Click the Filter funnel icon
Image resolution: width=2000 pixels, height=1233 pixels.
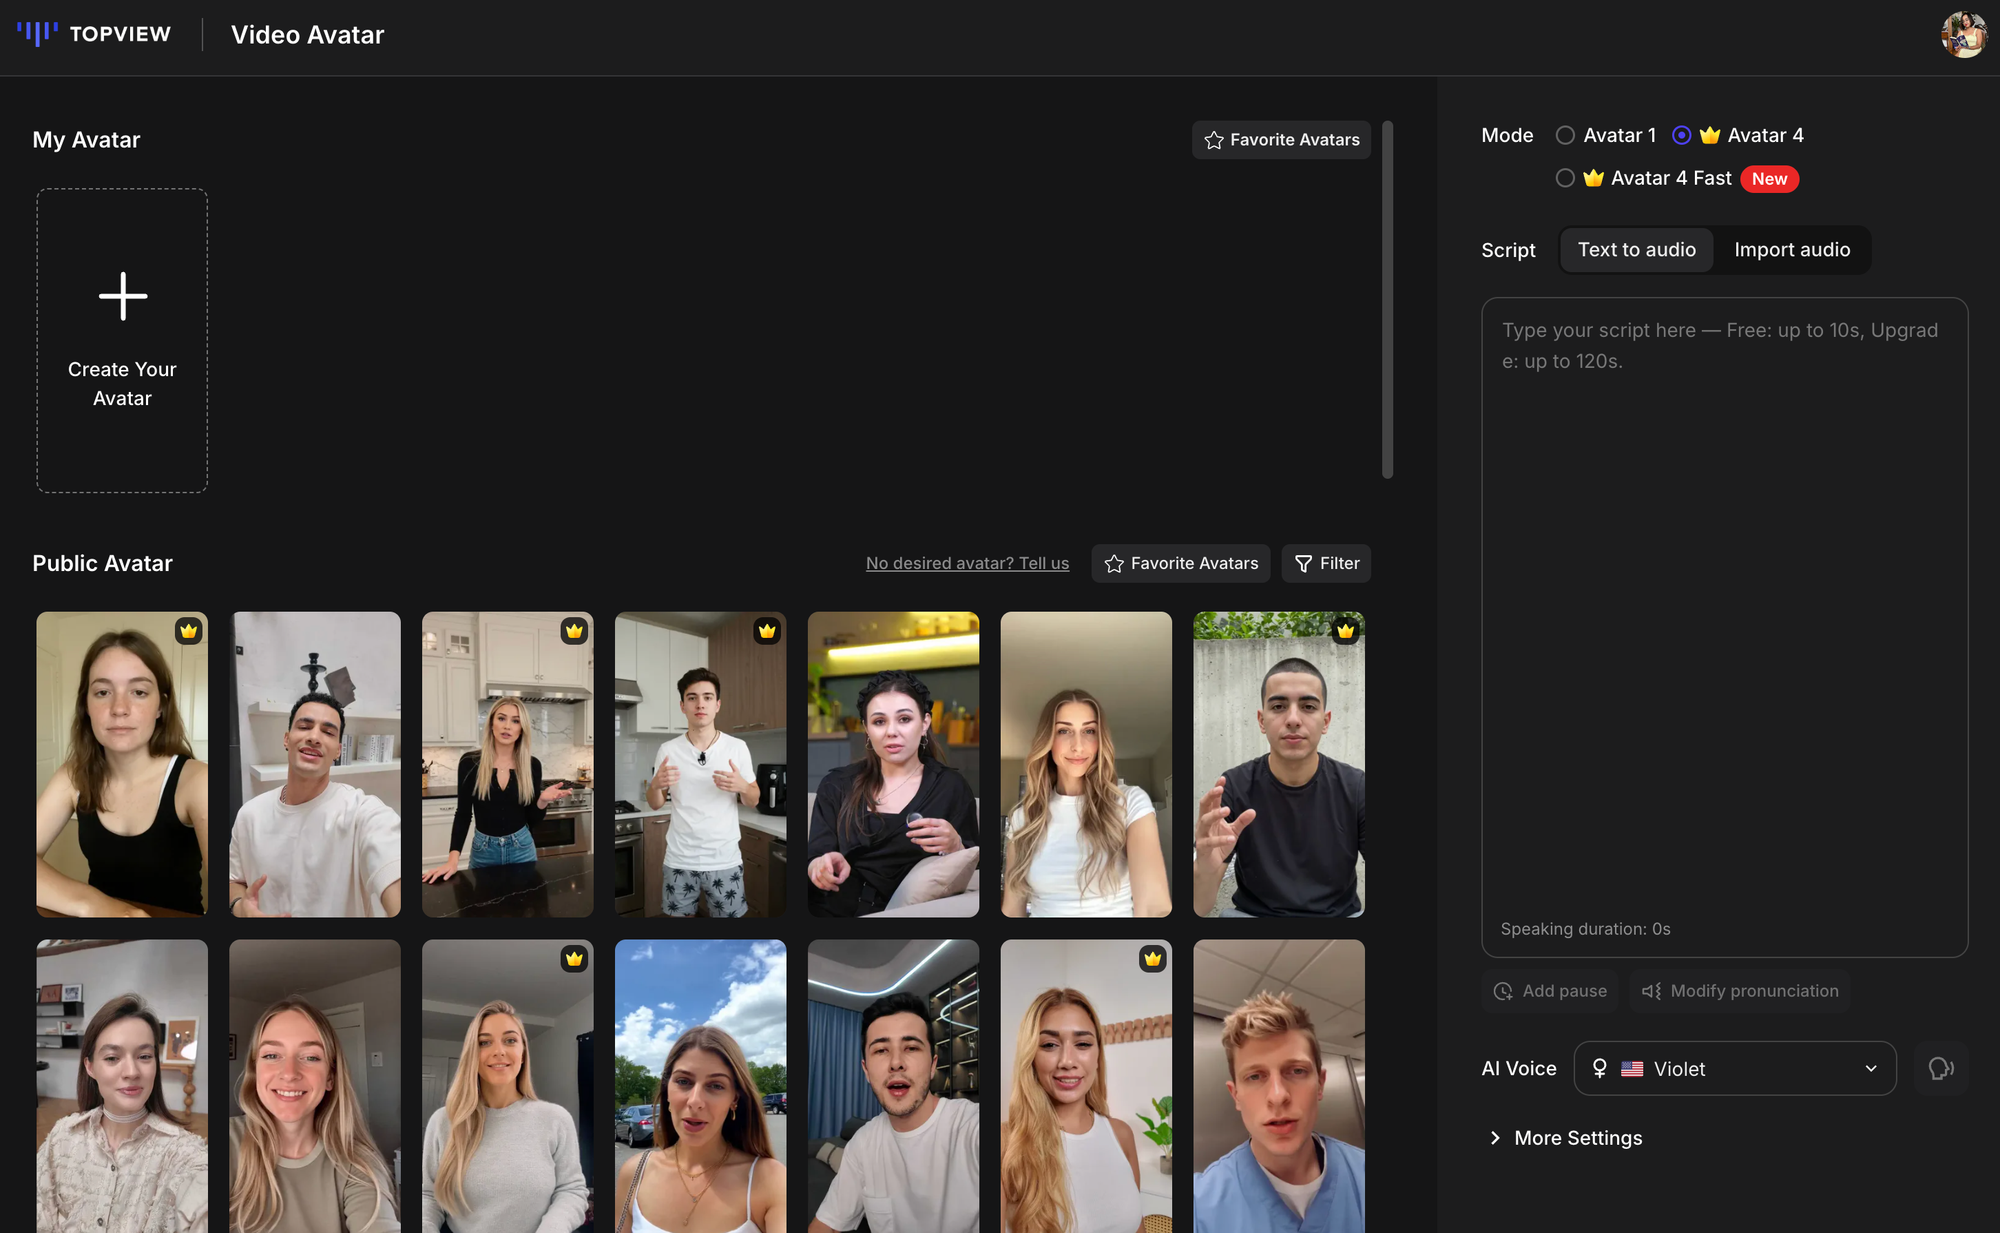pos(1303,564)
